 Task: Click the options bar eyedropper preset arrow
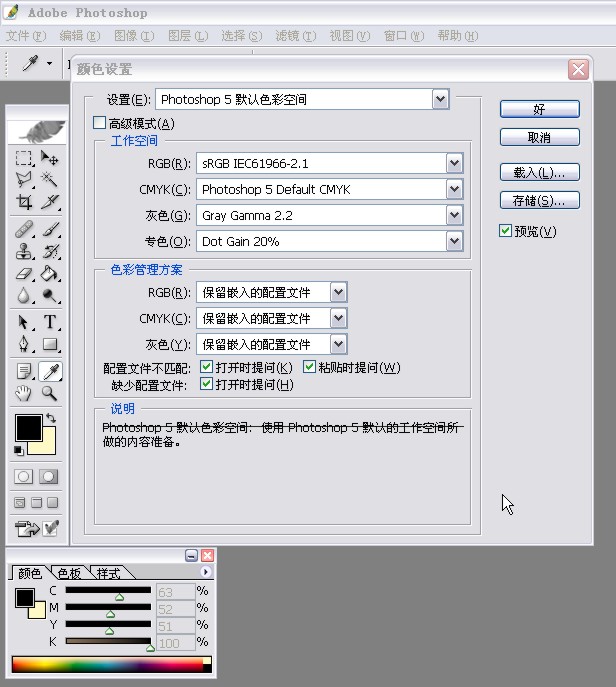point(50,64)
